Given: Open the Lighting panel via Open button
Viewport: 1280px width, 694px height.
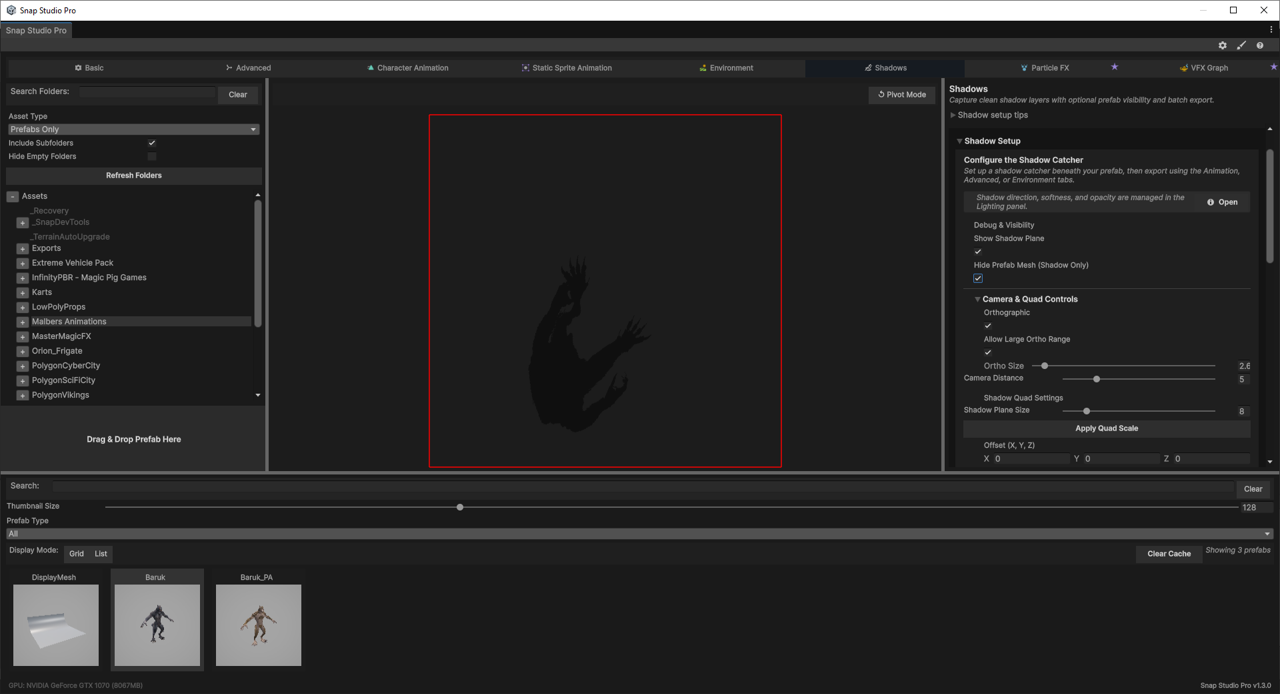Looking at the screenshot, I should 1222,202.
